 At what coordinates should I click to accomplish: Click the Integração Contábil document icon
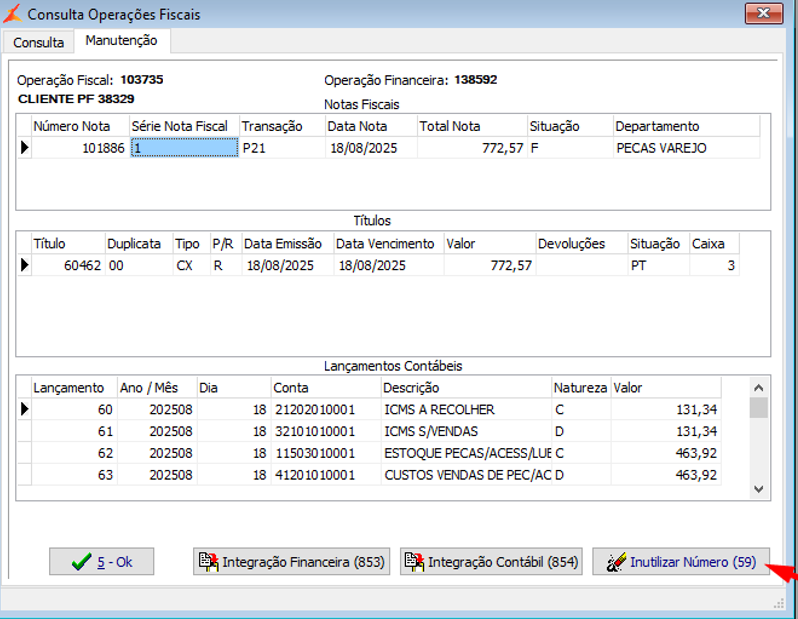414,562
